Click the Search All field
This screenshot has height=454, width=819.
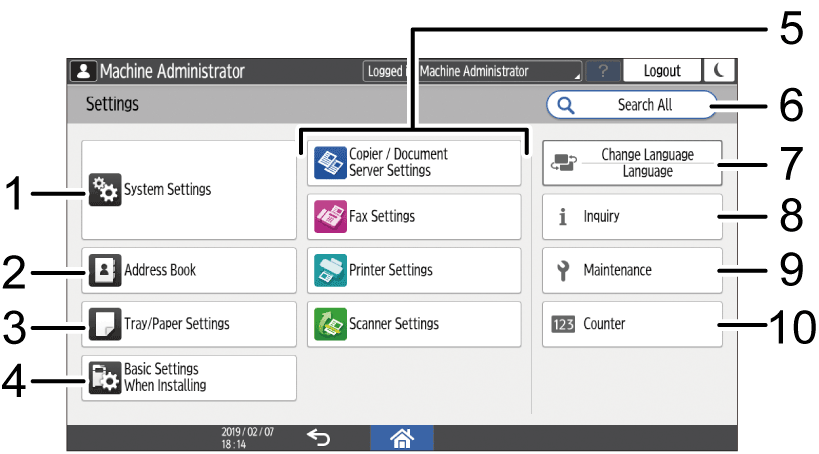(x=632, y=105)
